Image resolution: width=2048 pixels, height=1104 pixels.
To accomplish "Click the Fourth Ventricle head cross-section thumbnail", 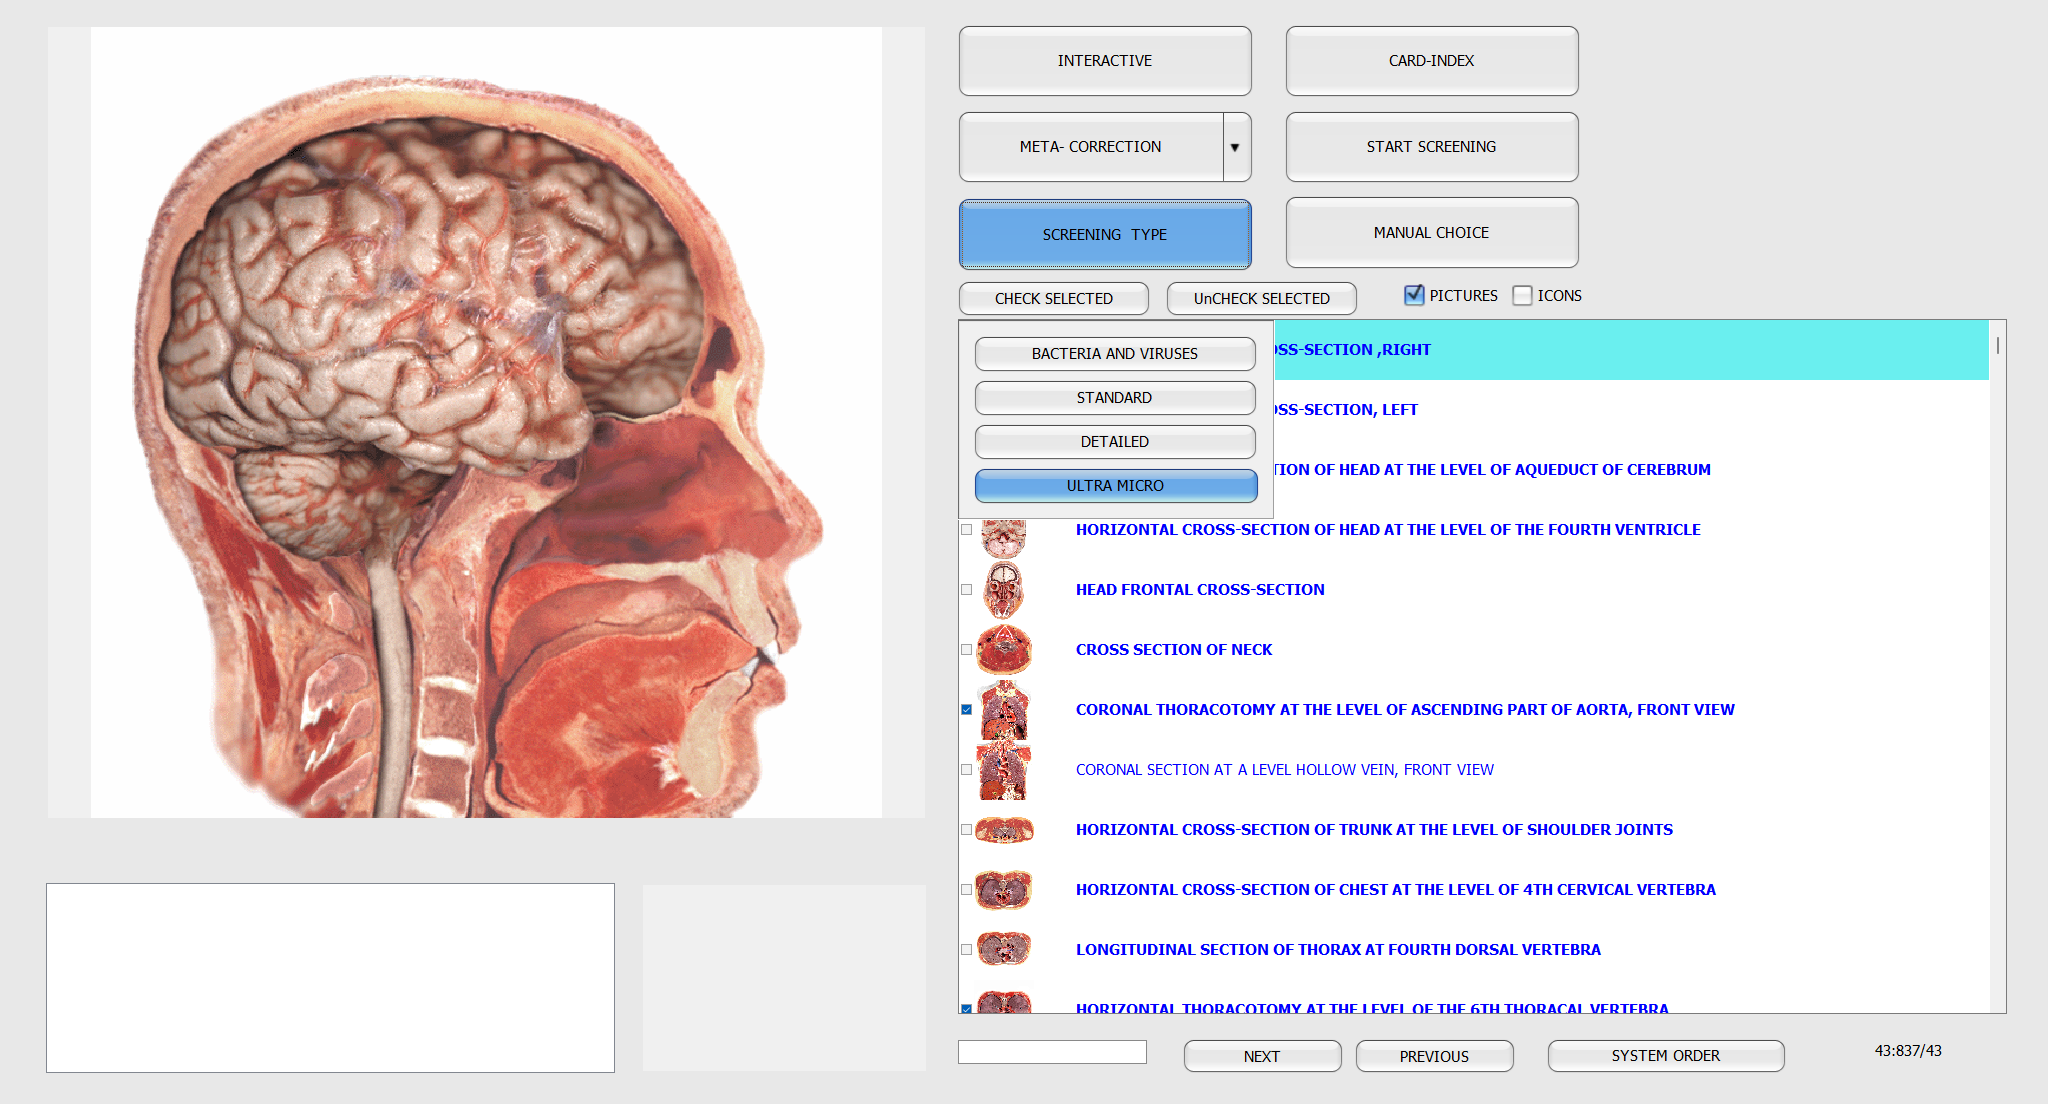I will tap(1003, 538).
